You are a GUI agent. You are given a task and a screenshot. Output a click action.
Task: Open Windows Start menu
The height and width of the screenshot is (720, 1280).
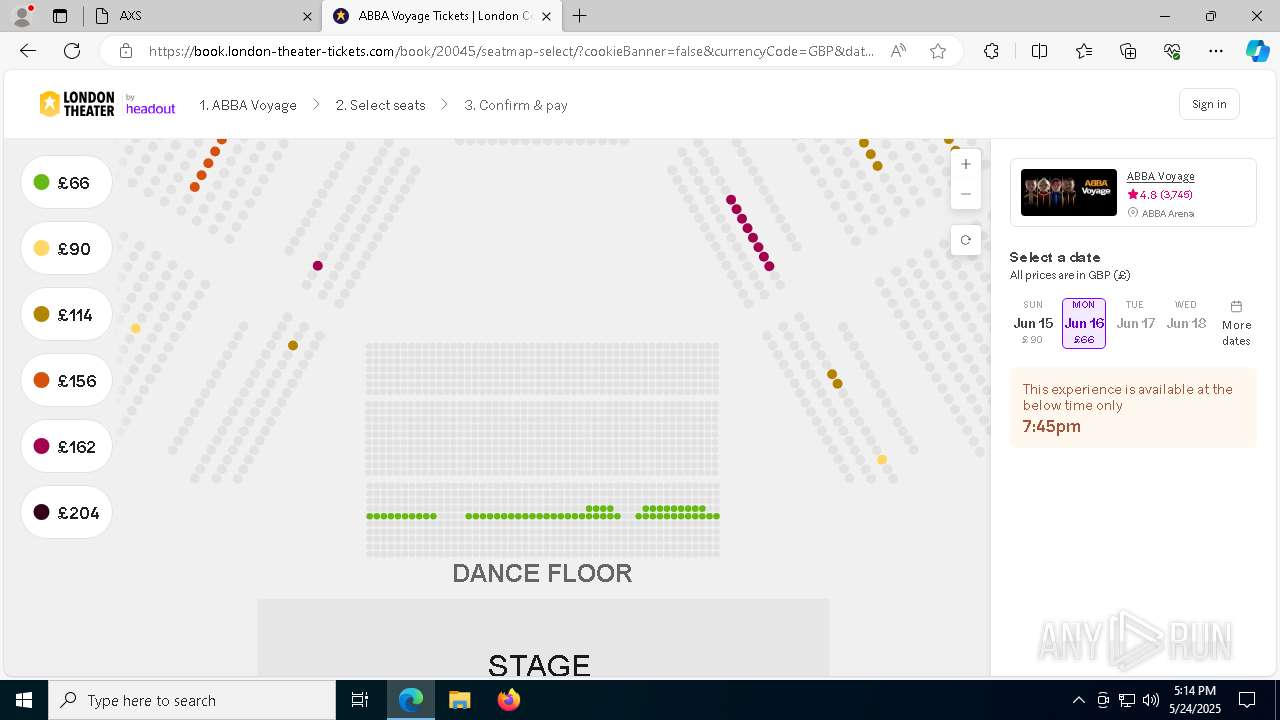[x=24, y=700]
